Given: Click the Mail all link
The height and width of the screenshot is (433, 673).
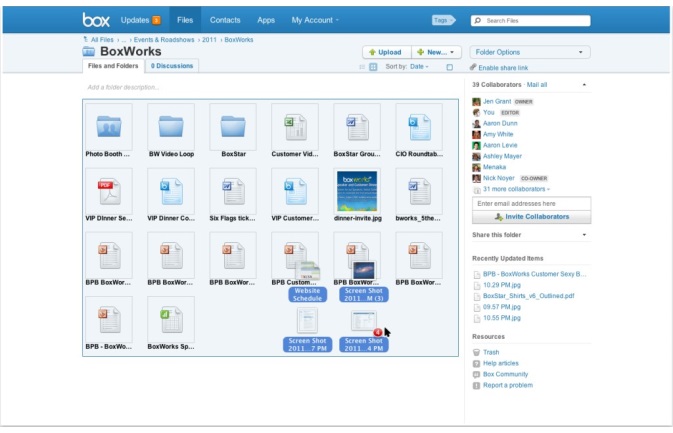Looking at the screenshot, I should tap(537, 85).
